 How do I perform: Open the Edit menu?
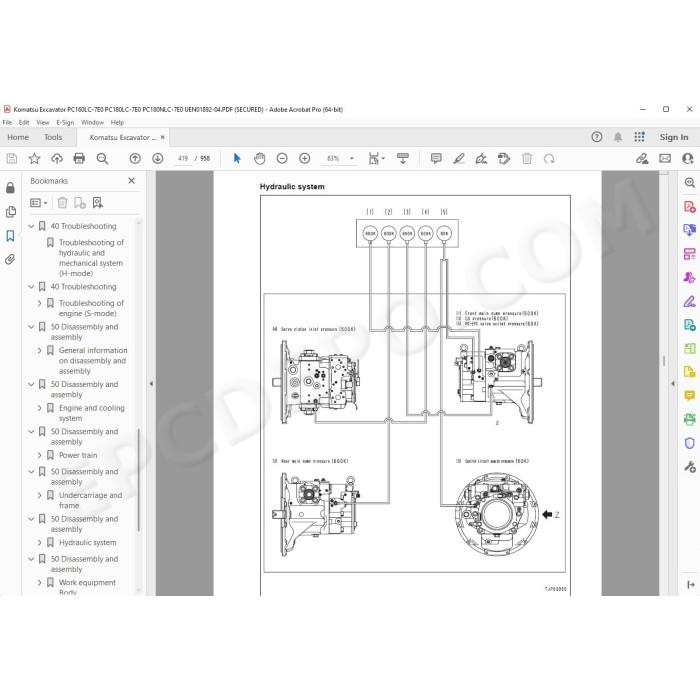[24, 122]
